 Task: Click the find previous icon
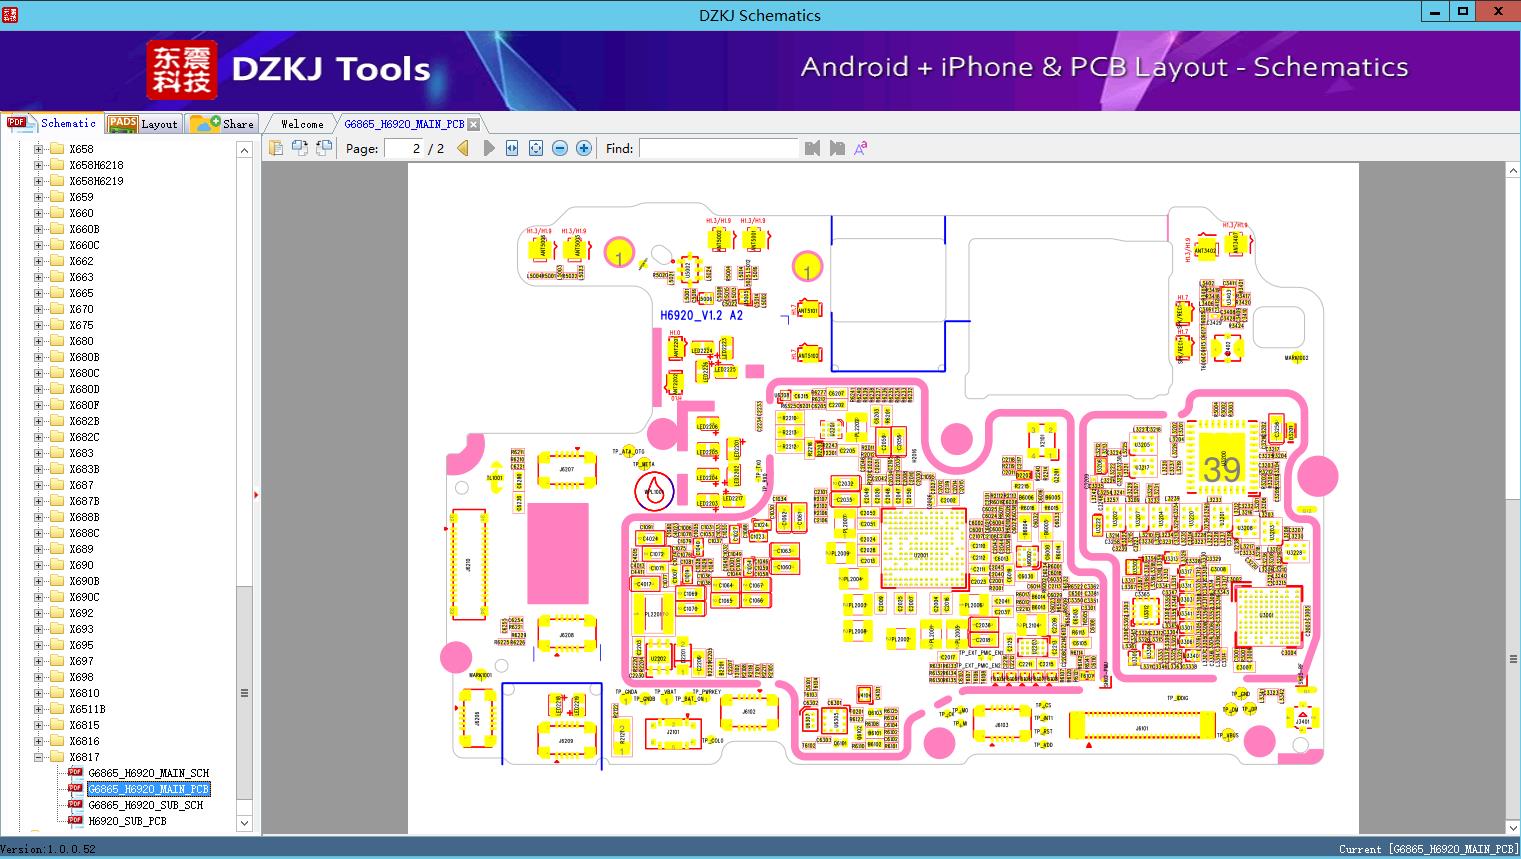coord(812,148)
